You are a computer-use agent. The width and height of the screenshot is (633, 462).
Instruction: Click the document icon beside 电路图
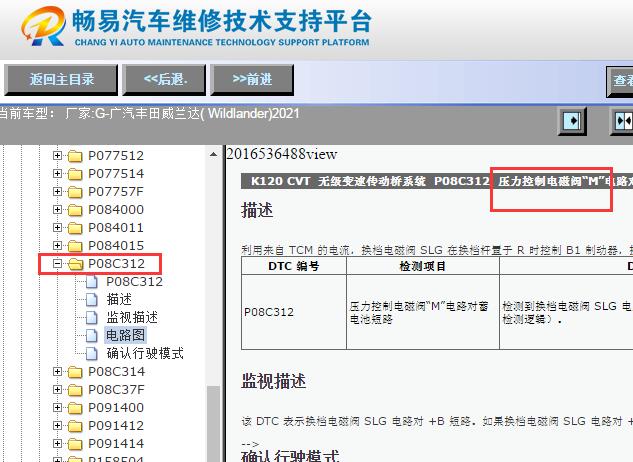click(92, 336)
